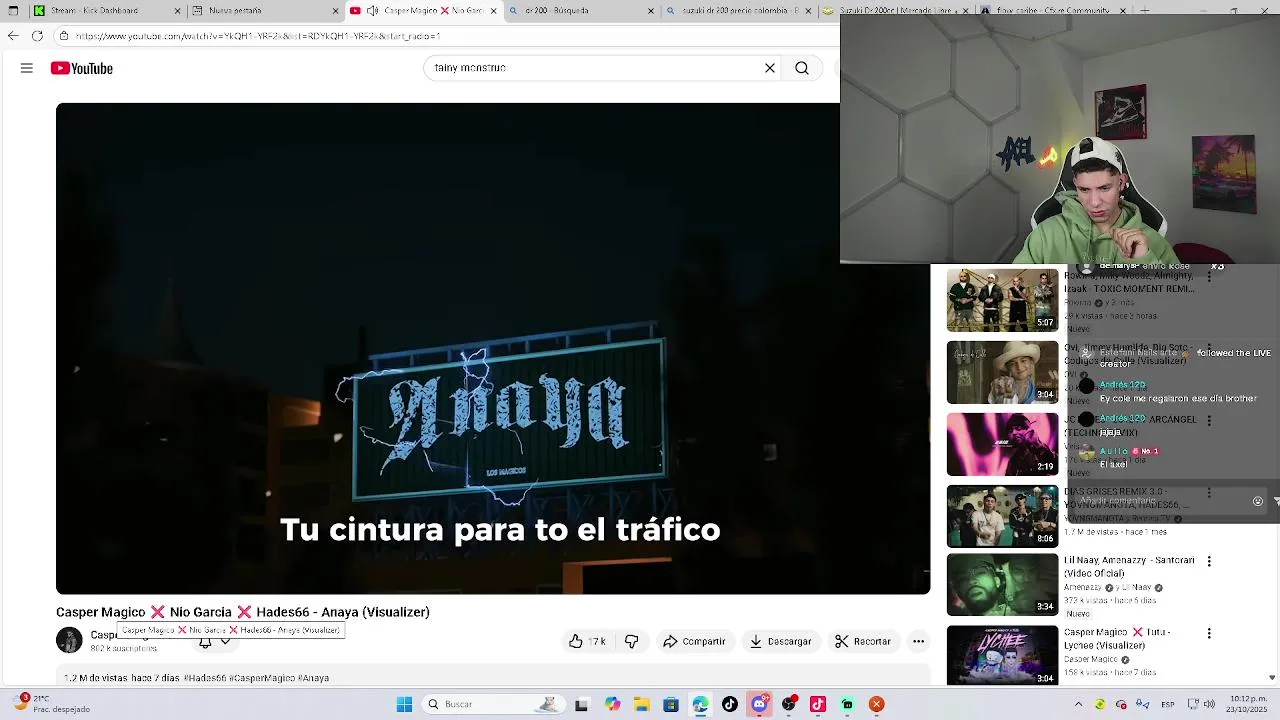This screenshot has width=1280, height=720.
Task: Open OBS Studio from the taskbar
Action: [x=788, y=704]
